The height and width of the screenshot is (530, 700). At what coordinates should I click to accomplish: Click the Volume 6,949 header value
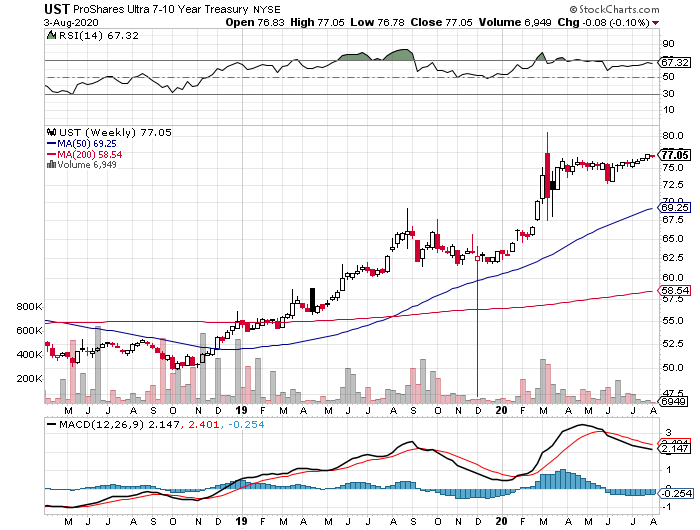tap(515, 22)
